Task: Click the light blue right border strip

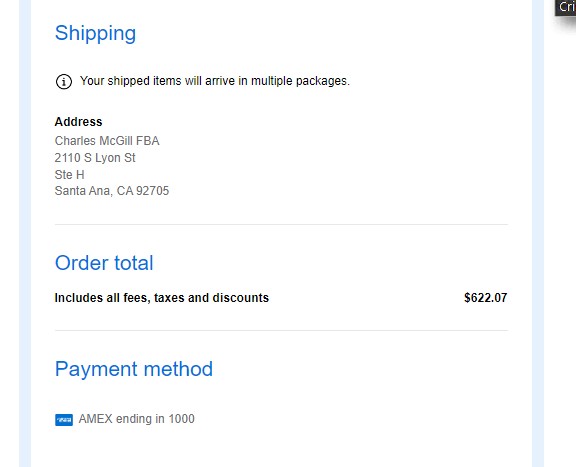Action: 538,233
